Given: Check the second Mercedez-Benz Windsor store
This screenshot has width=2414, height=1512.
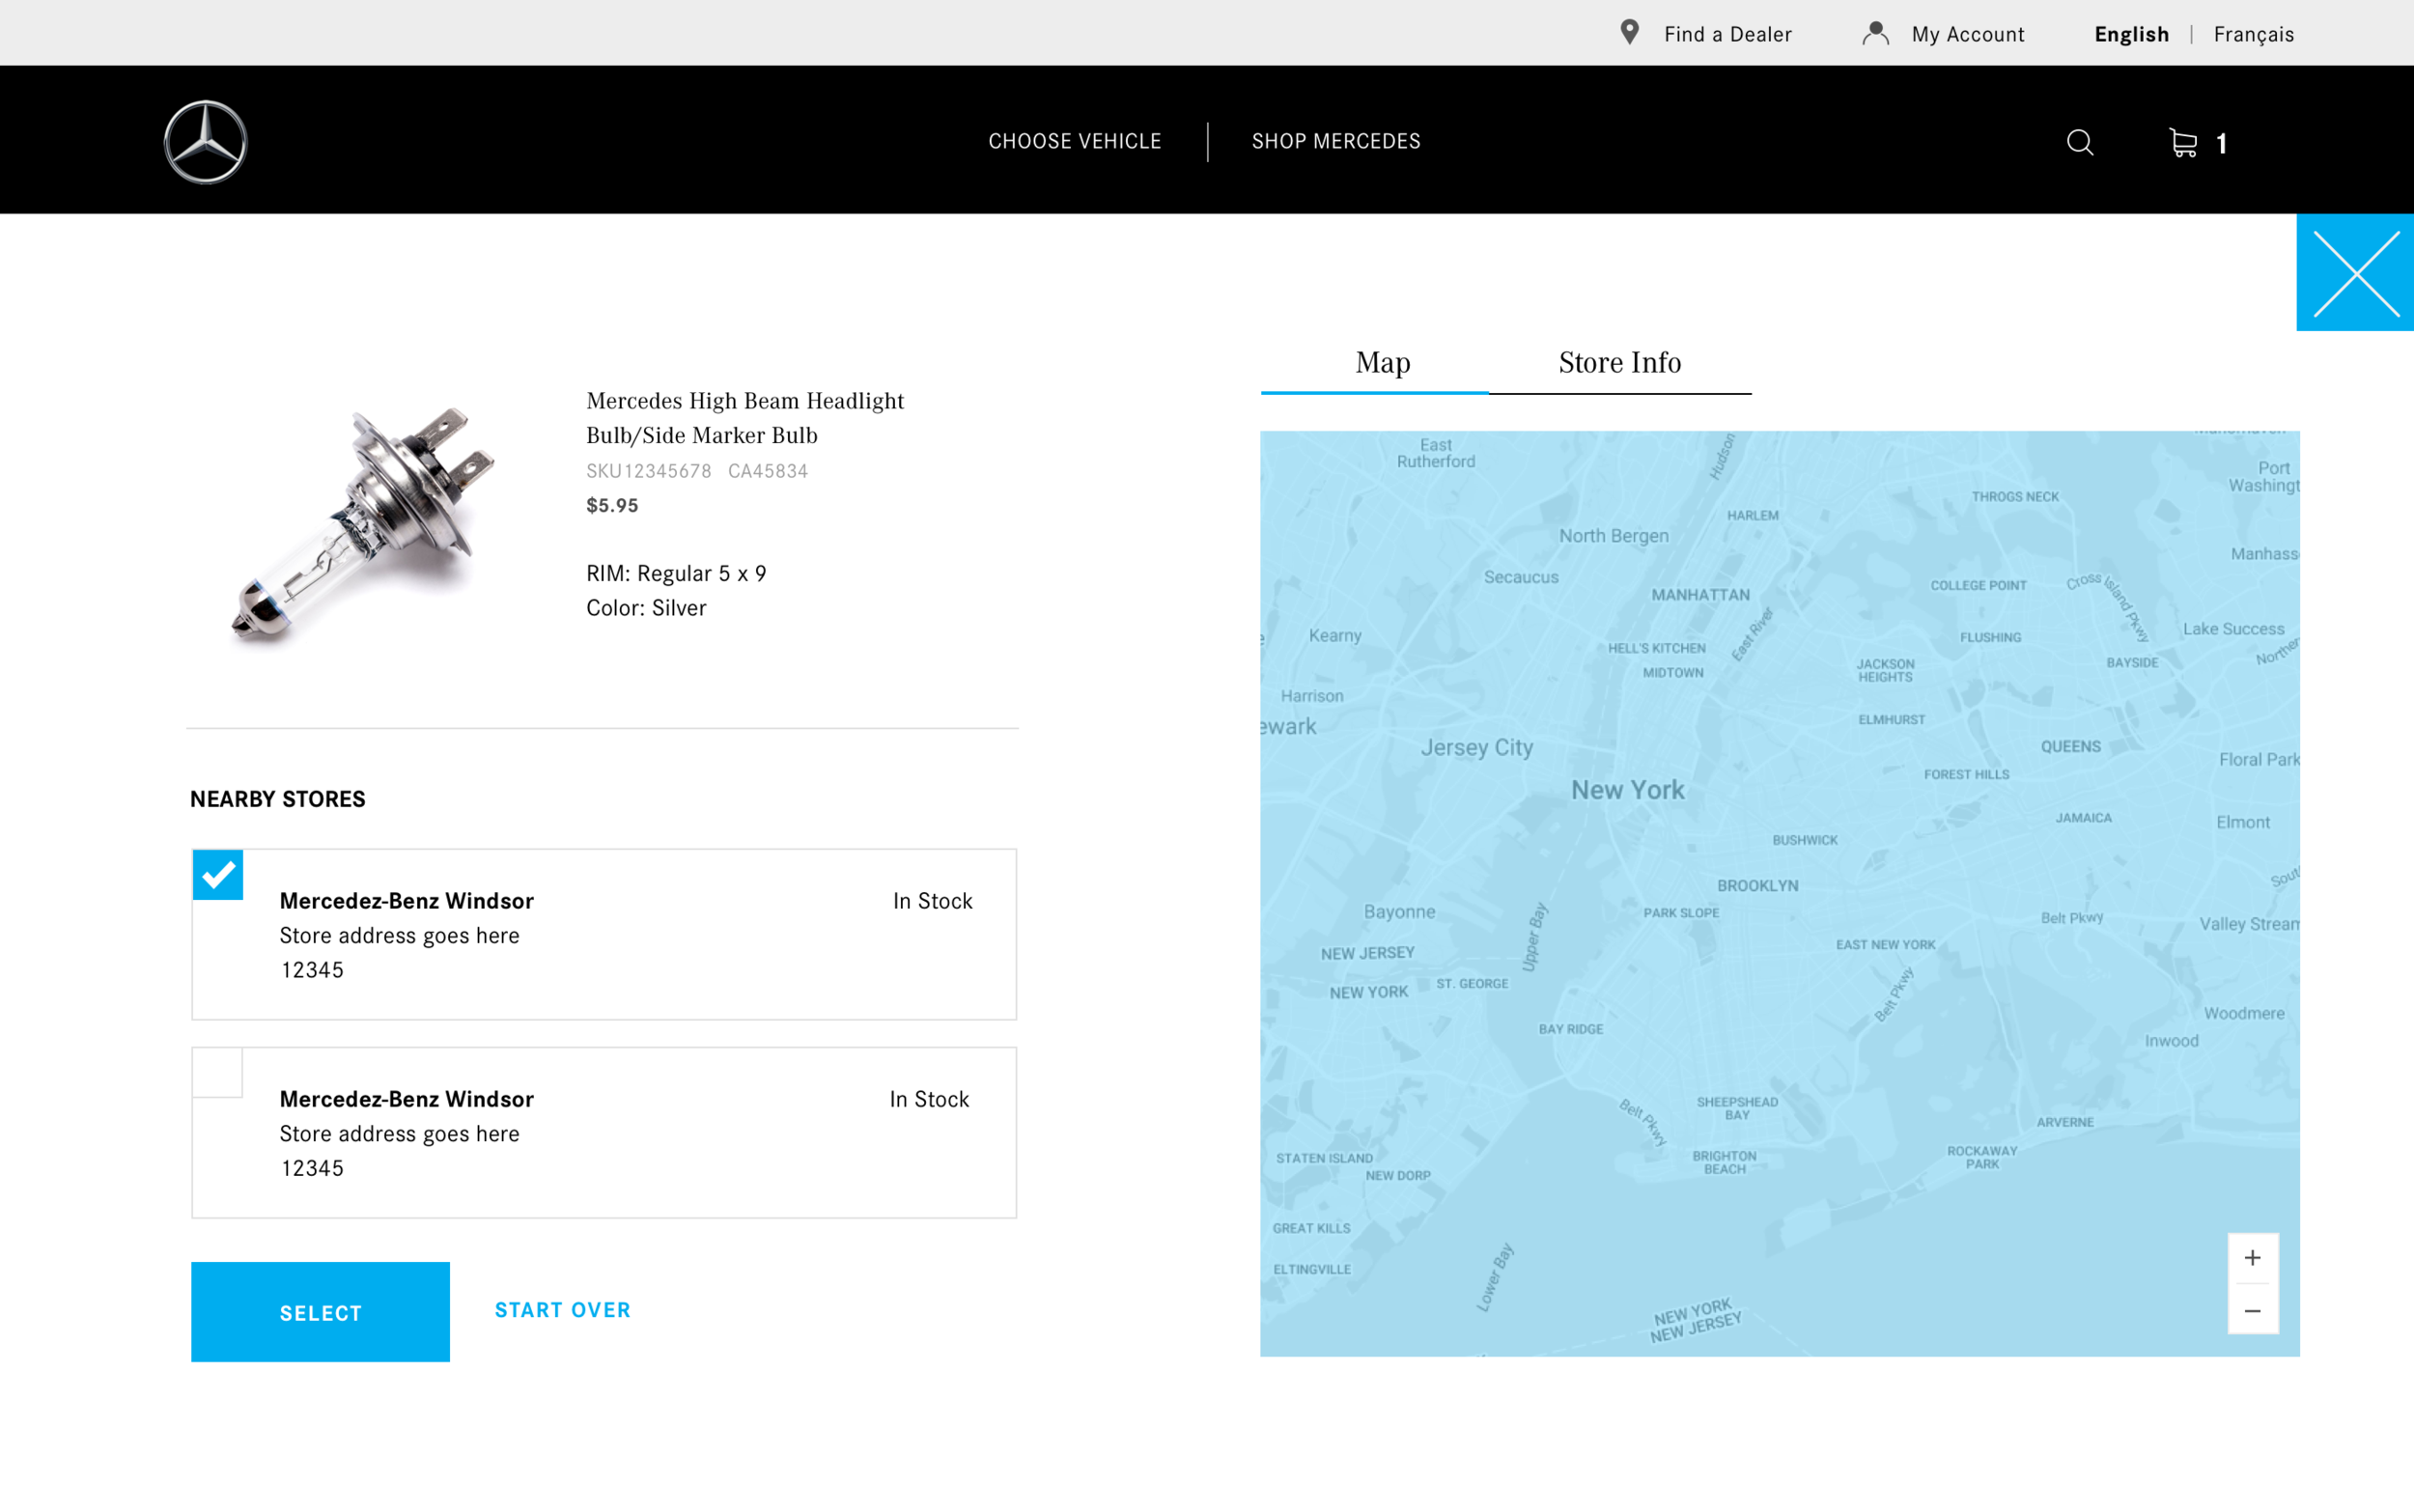Looking at the screenshot, I should tap(218, 1073).
